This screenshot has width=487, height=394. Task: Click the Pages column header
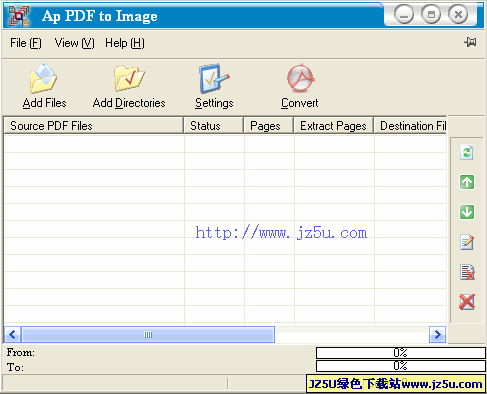[x=269, y=126]
